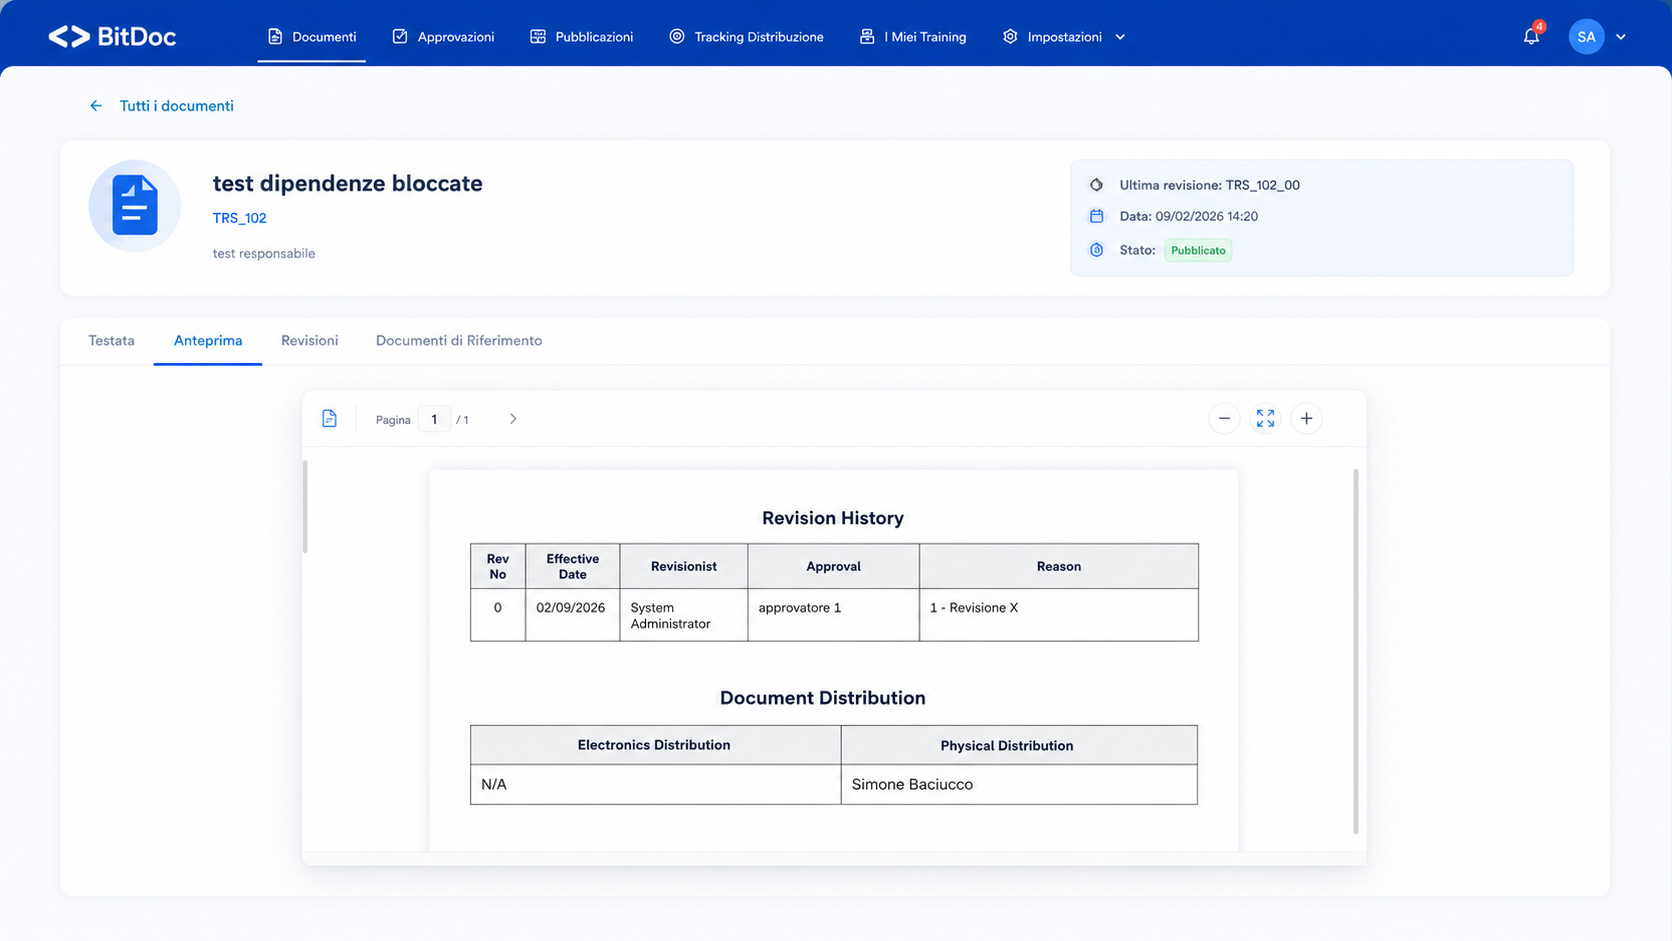Click the '1 - Revisione X' reason cell
1672x941 pixels.
click(1058, 615)
